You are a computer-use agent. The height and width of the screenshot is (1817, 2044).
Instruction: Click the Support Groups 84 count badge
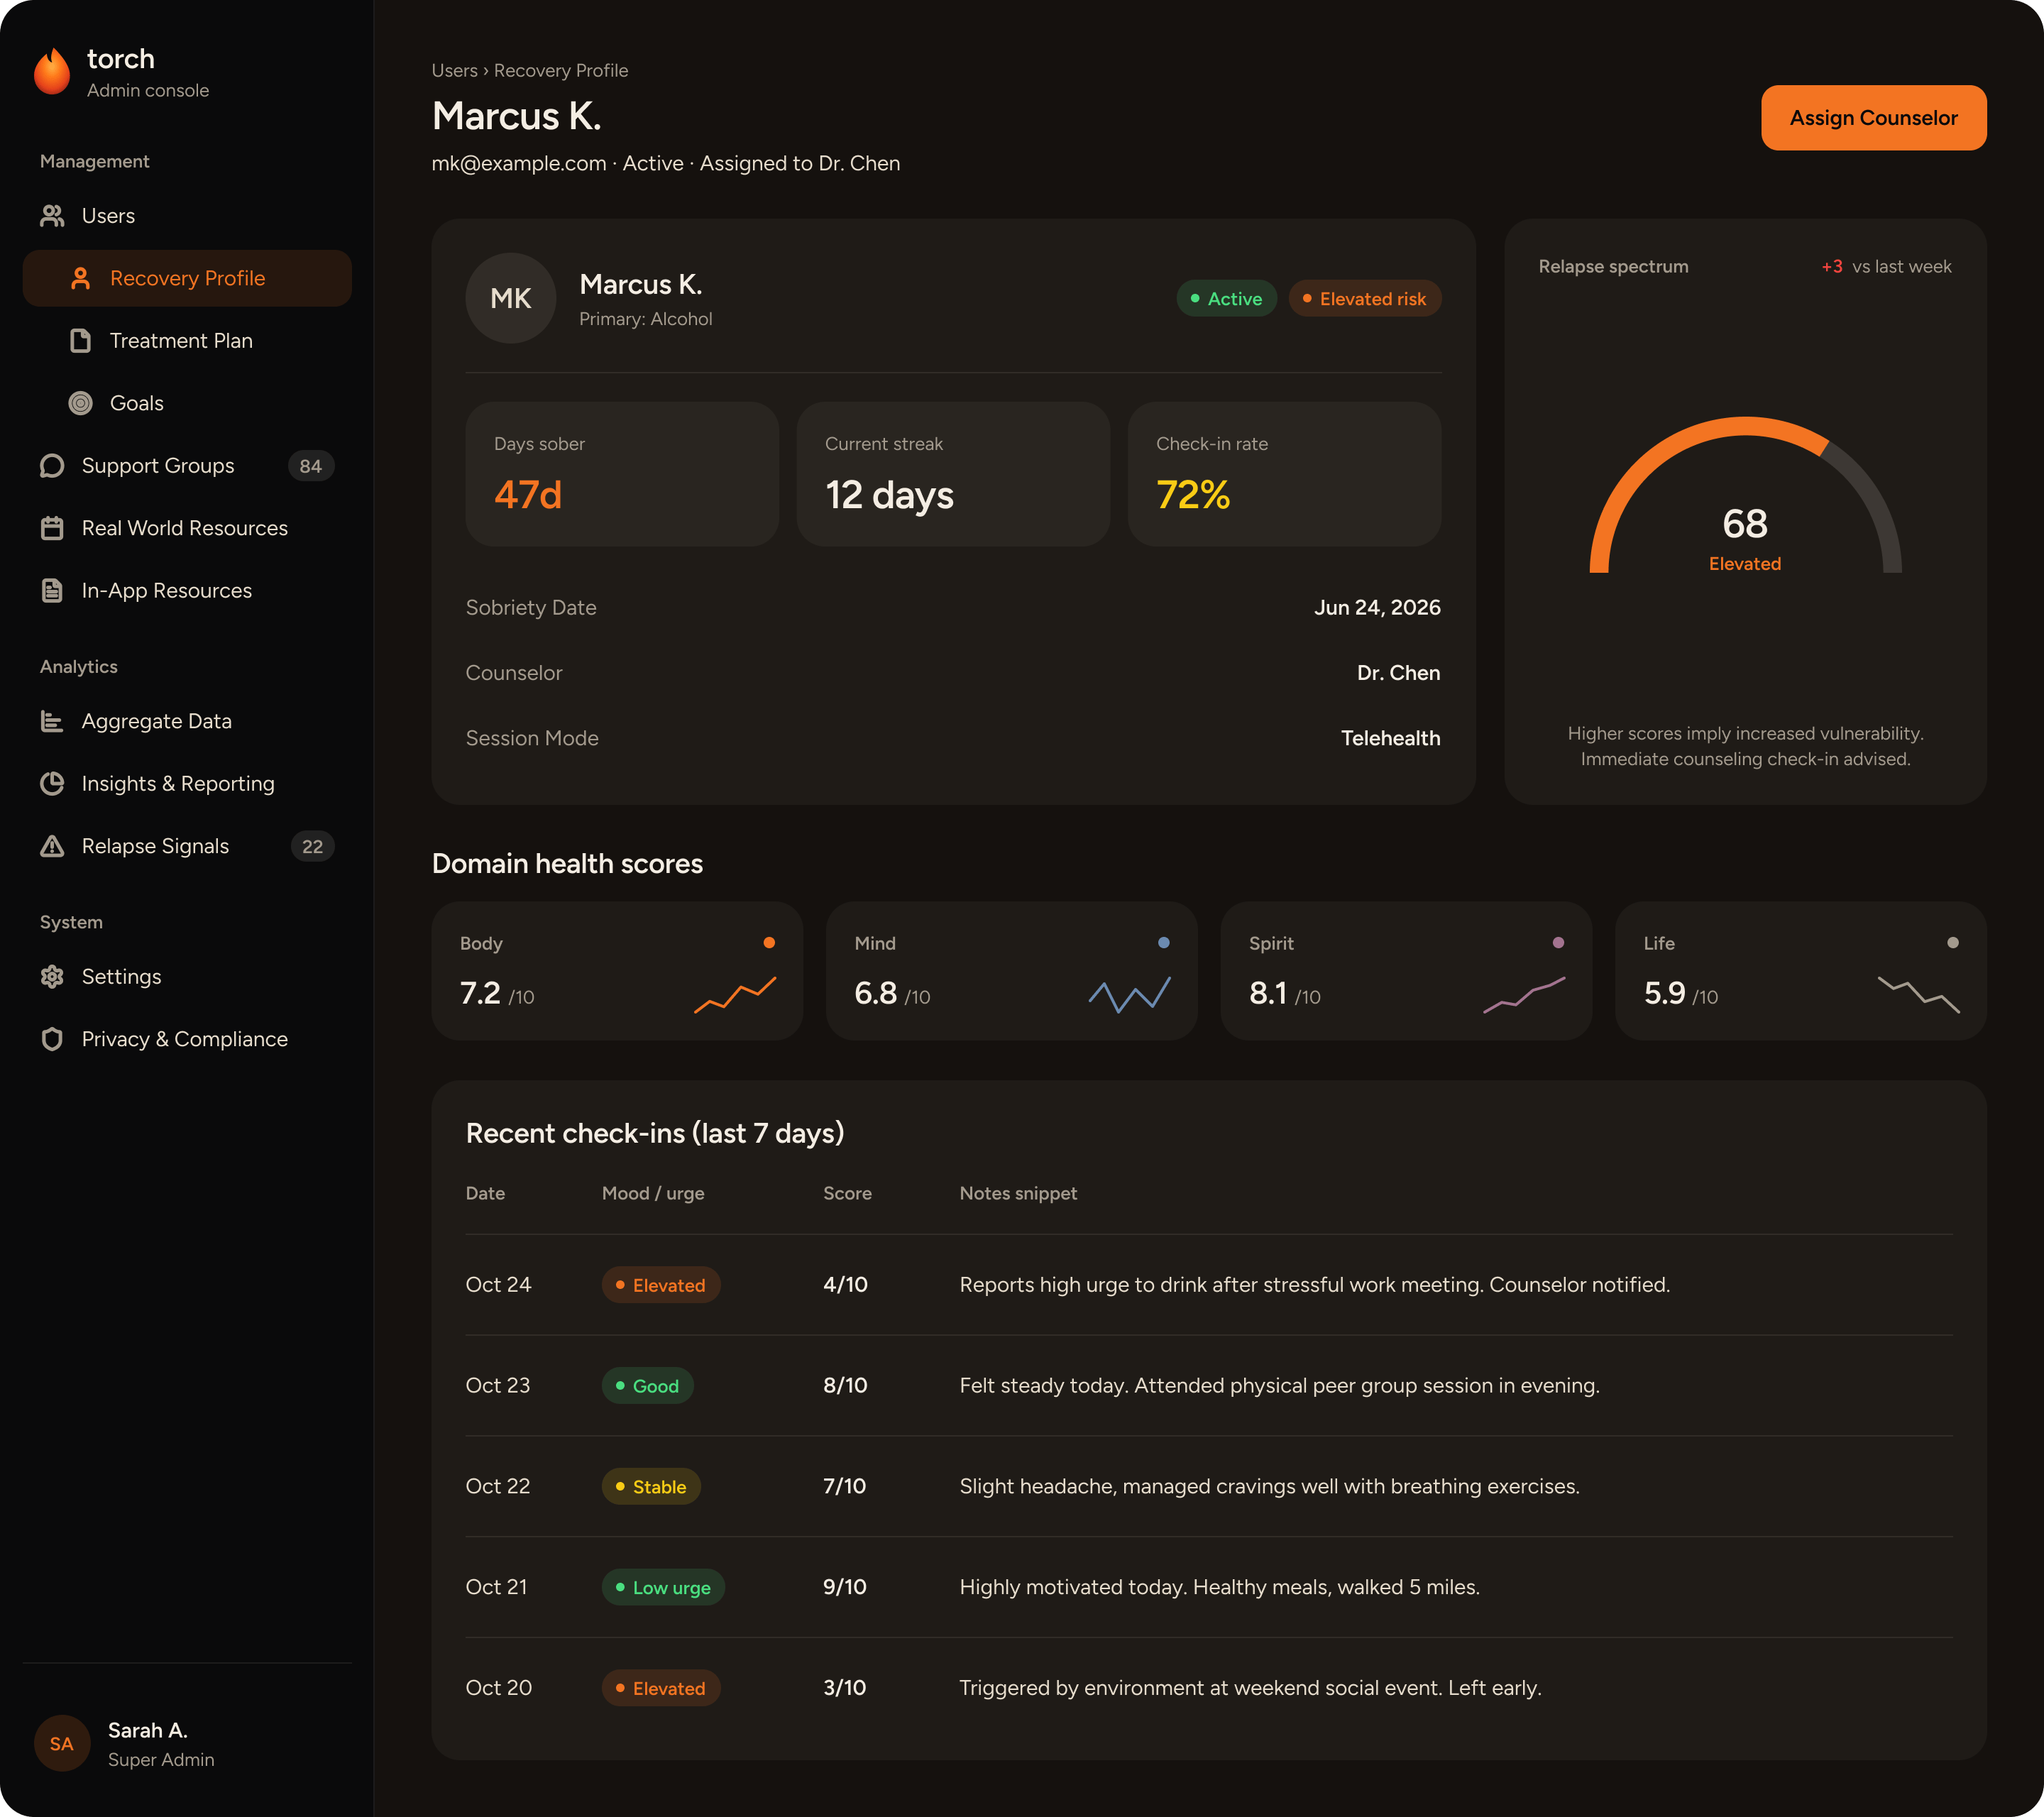[x=311, y=466]
